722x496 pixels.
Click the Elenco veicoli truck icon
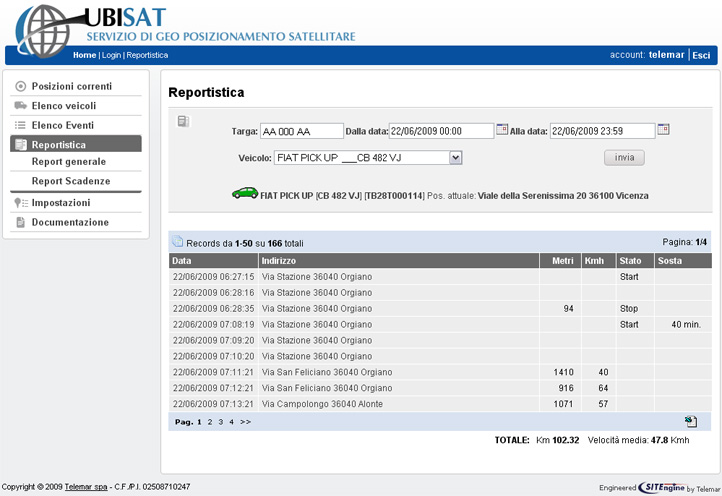pyautogui.click(x=20, y=105)
